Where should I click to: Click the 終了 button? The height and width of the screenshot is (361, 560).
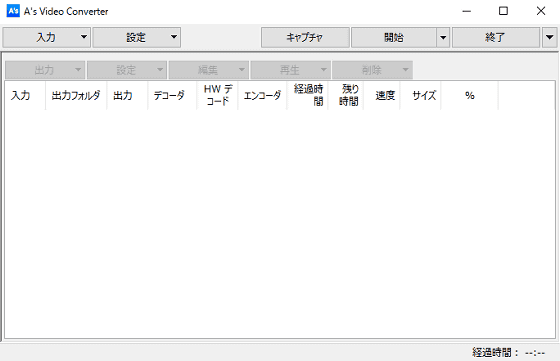point(496,37)
